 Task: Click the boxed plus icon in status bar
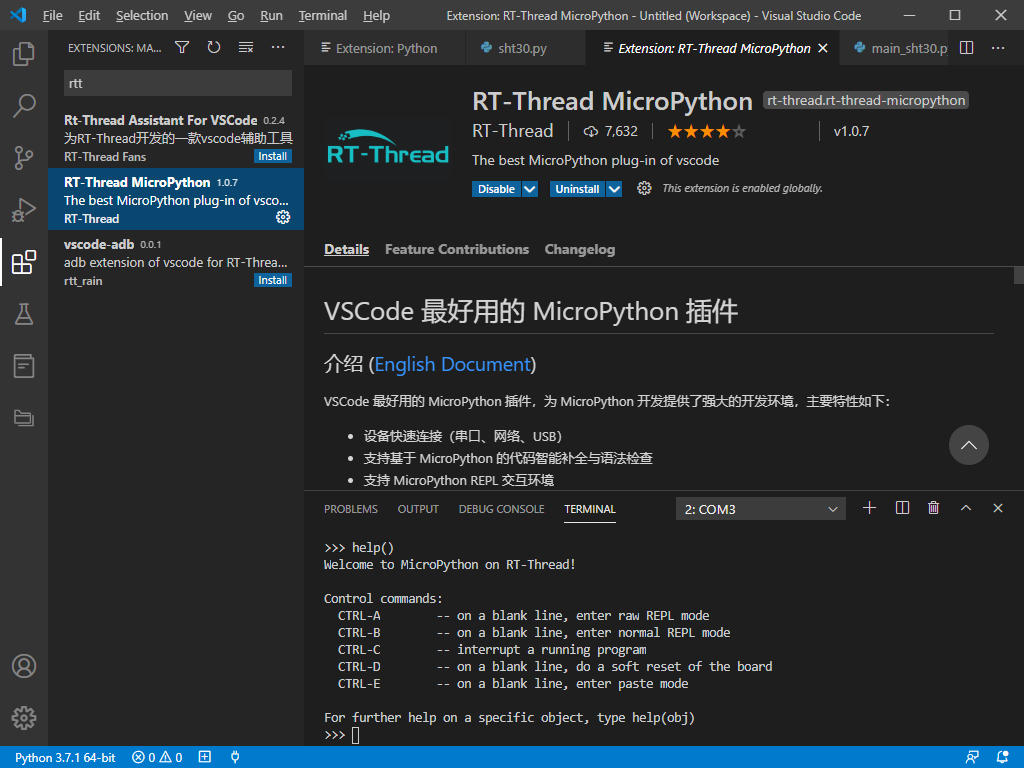(x=204, y=758)
